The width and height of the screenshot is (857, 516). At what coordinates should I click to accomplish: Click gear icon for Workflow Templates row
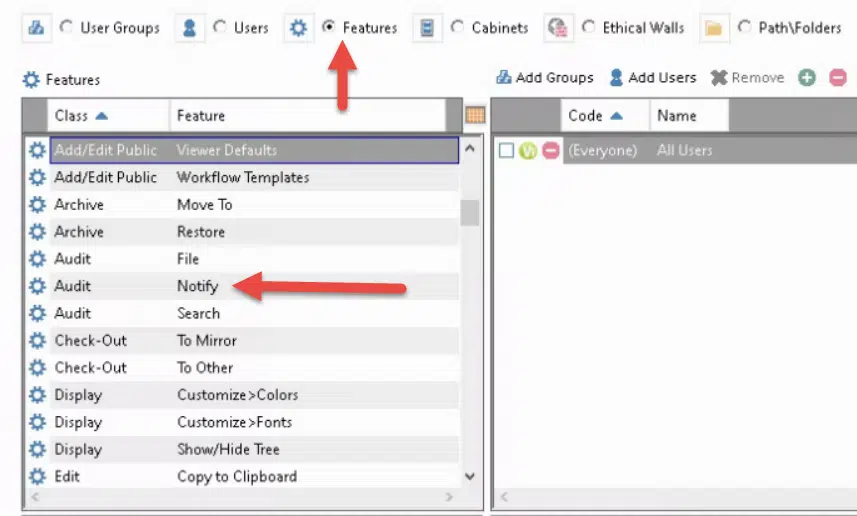pos(37,177)
